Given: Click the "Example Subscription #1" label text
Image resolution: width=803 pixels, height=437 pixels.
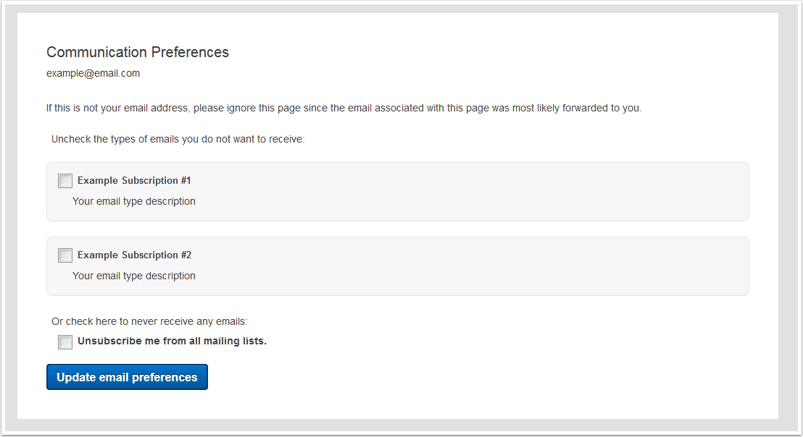Looking at the screenshot, I should [134, 181].
